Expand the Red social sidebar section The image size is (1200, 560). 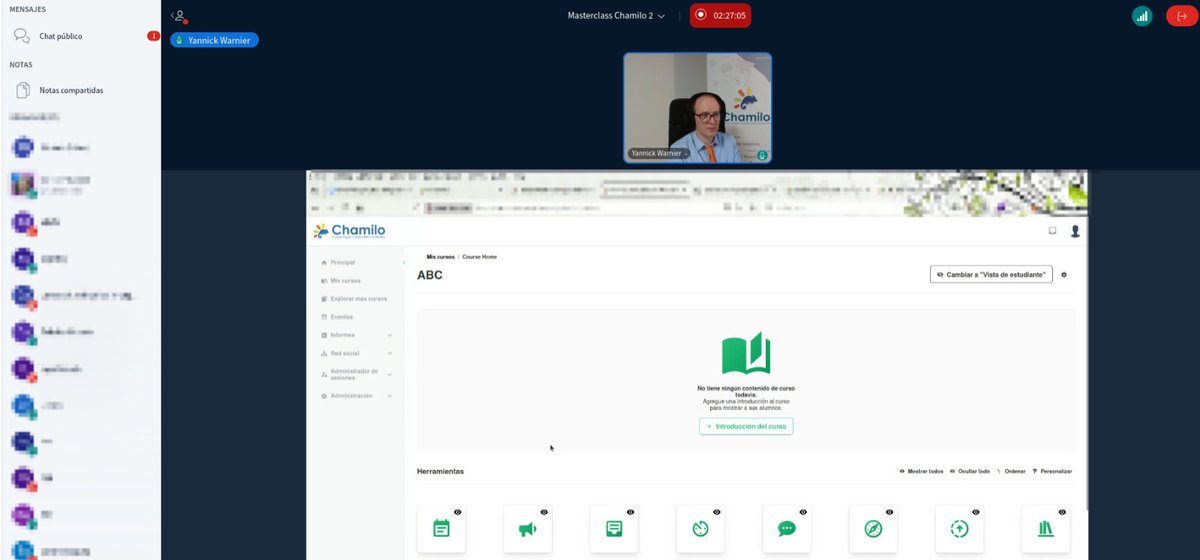point(356,353)
